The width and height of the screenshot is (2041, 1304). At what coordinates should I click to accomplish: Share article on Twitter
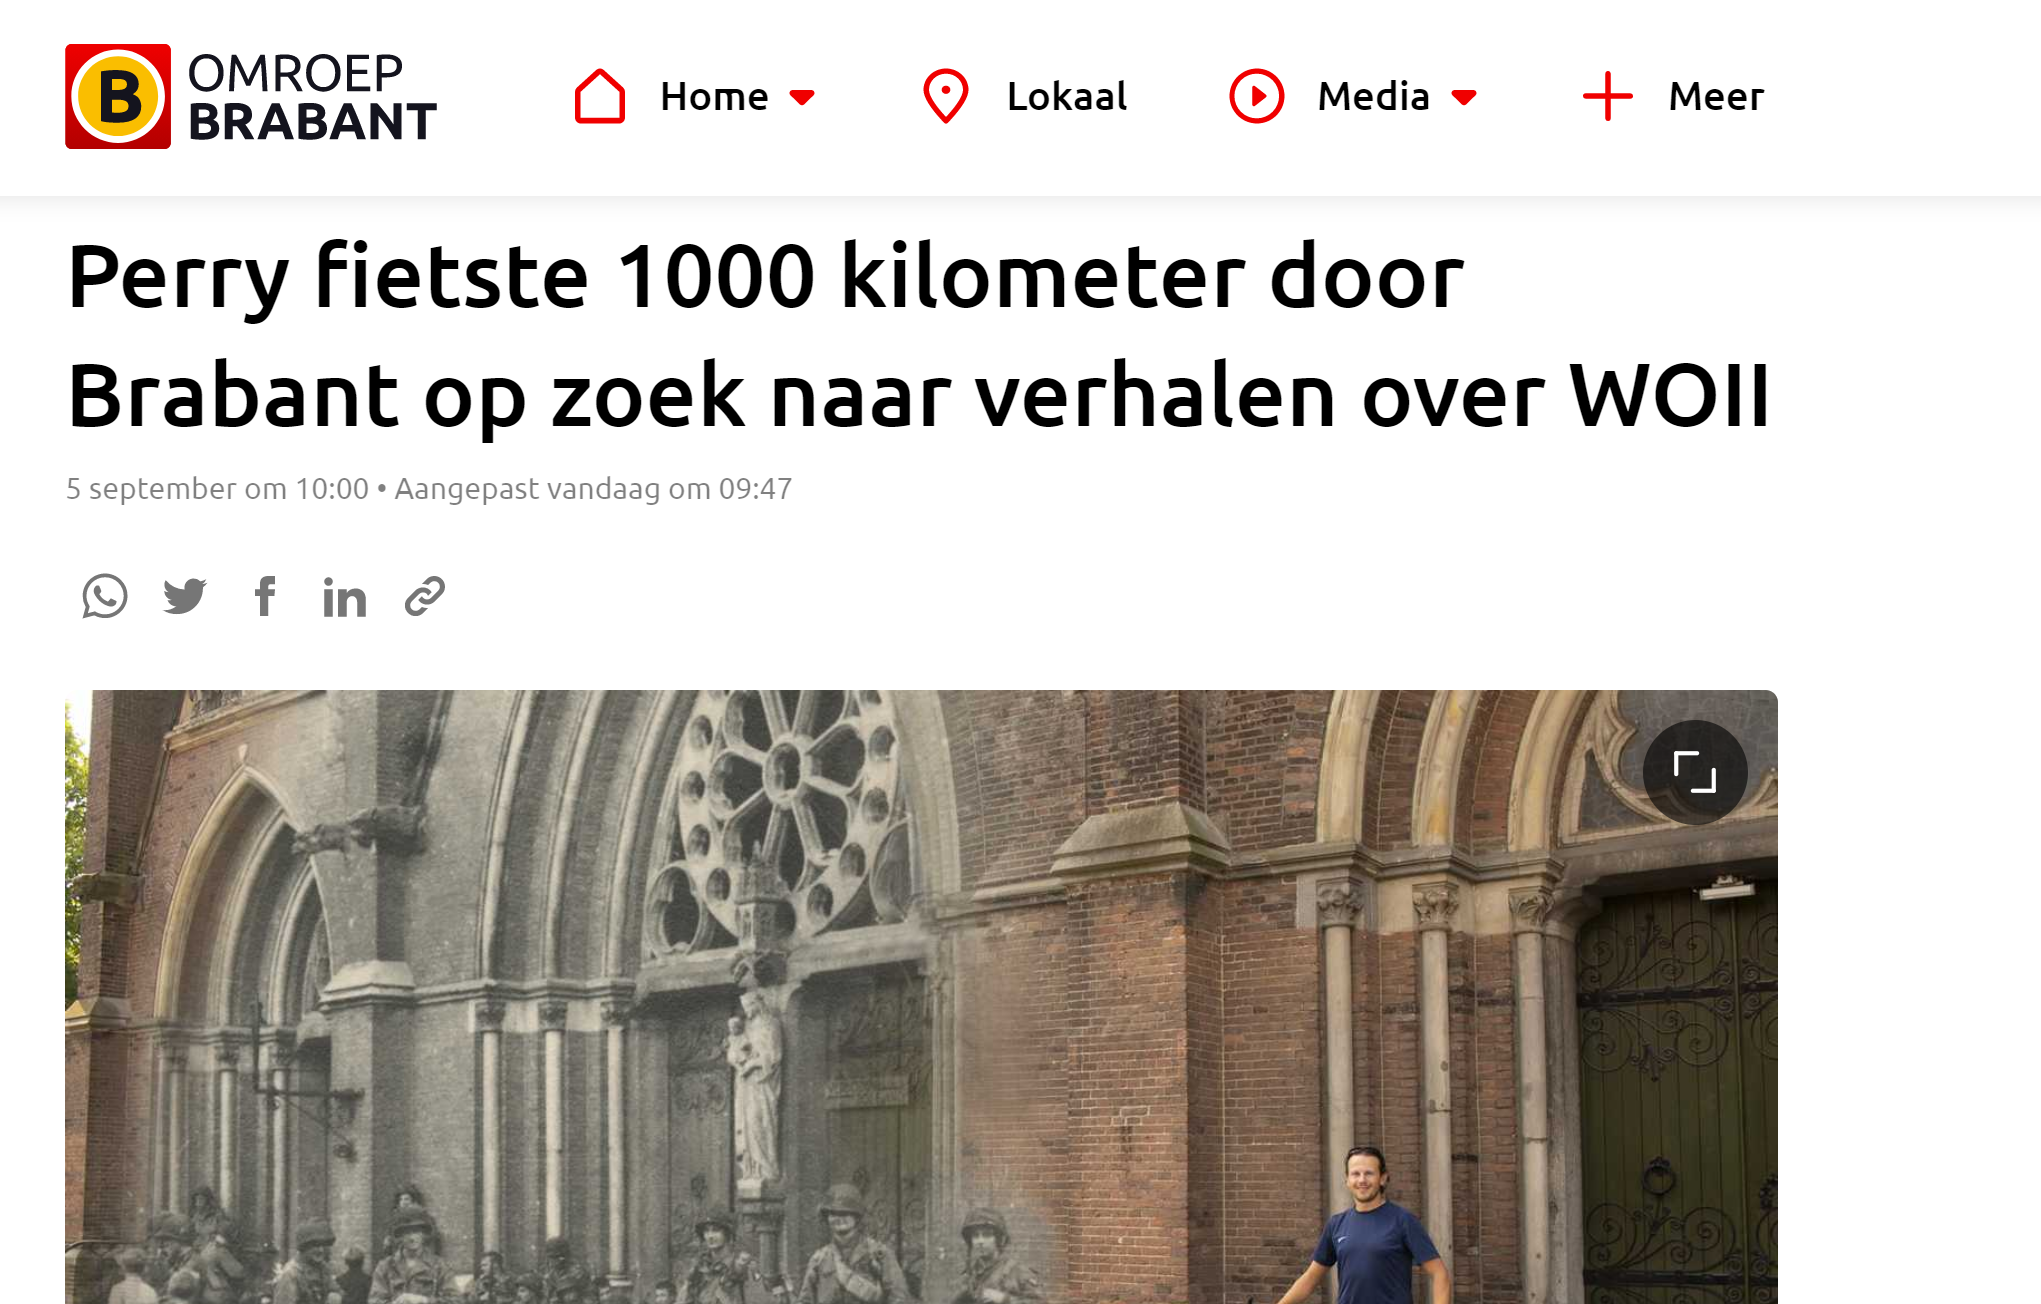coord(185,597)
